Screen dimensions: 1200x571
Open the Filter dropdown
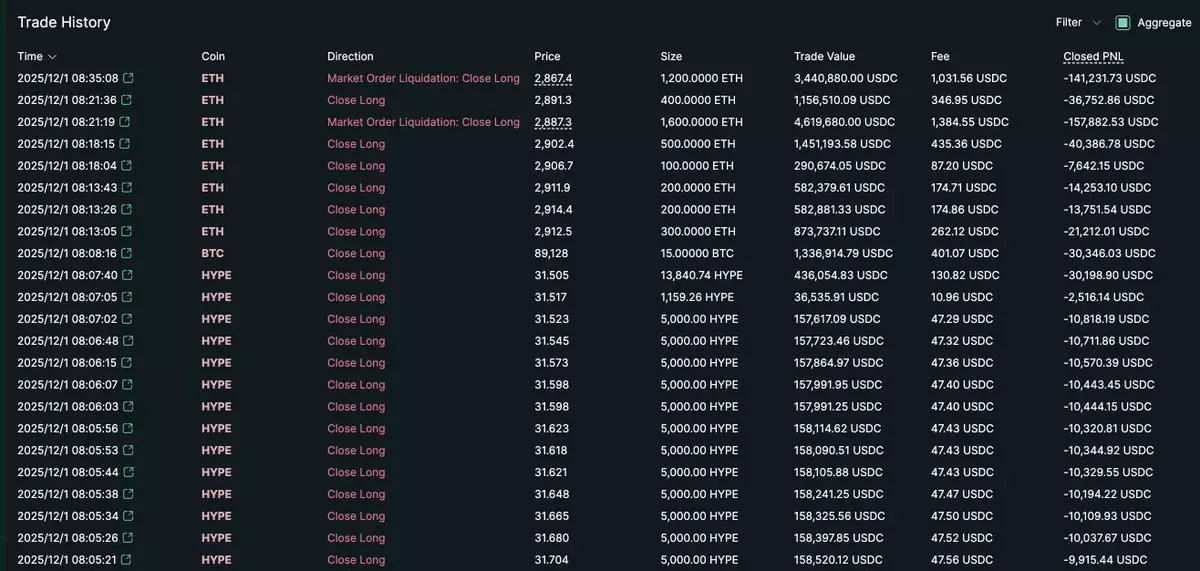1078,22
